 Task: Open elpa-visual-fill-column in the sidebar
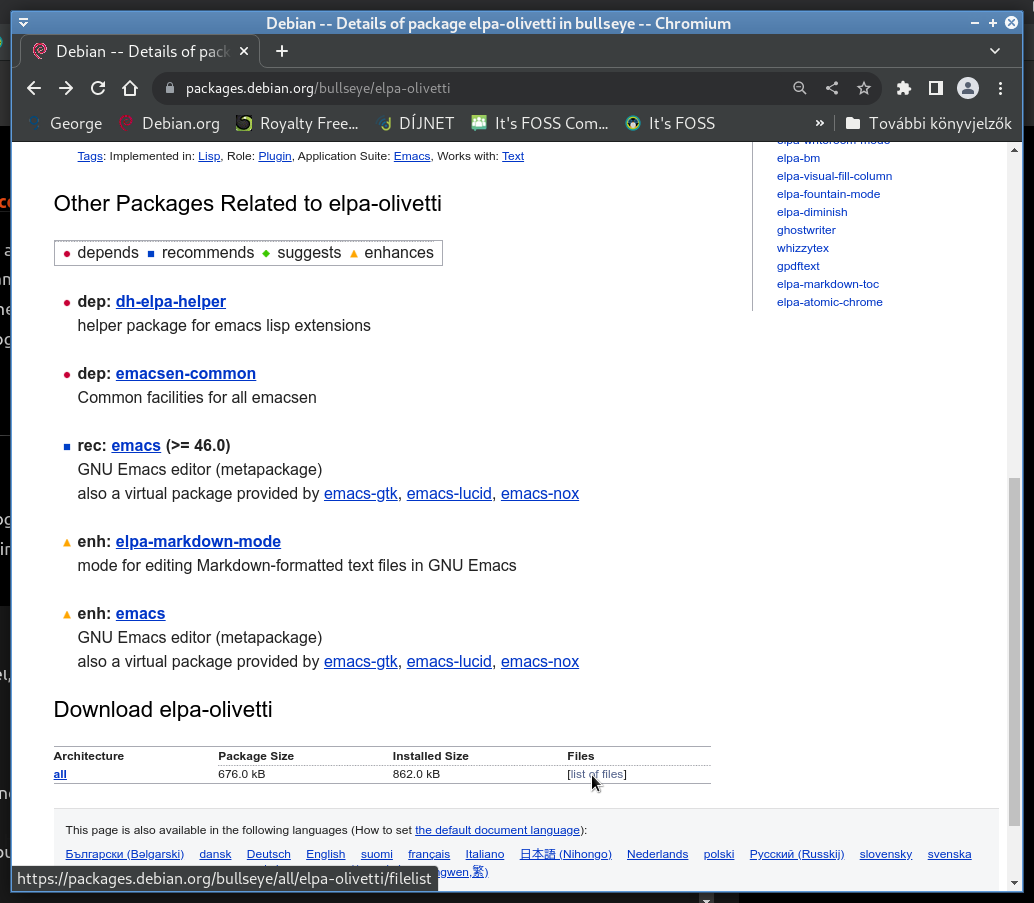click(x=834, y=176)
